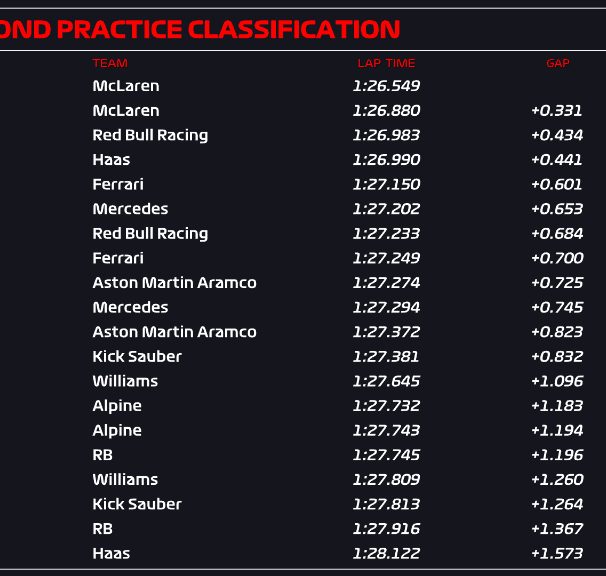Select the GAP column header
The height and width of the screenshot is (576, 606).
click(x=557, y=63)
